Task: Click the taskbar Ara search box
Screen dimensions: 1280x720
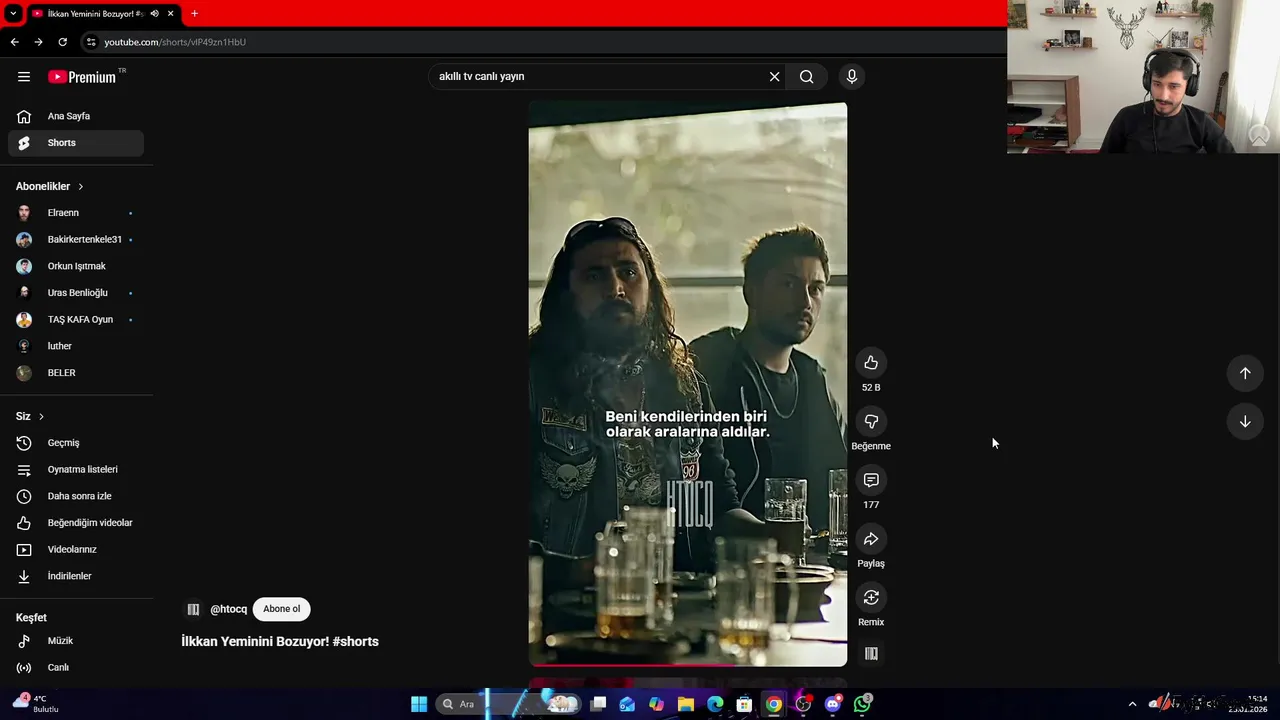Action: (x=510, y=704)
